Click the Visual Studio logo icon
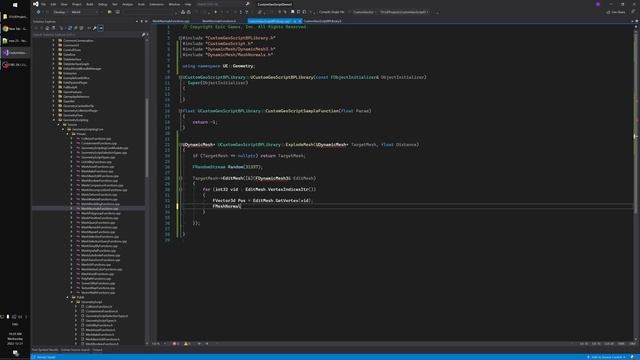Screen dimensions: 640x360 [x=36, y=4]
